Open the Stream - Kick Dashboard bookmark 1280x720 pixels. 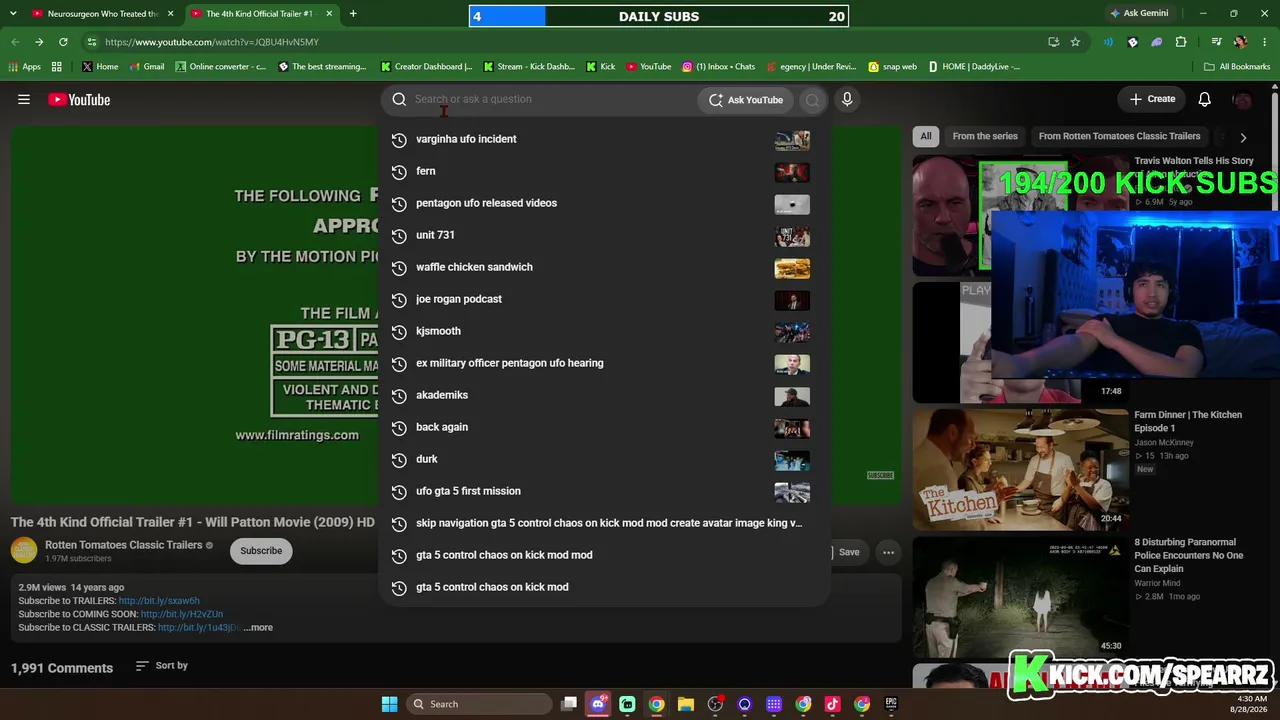pyautogui.click(x=529, y=67)
